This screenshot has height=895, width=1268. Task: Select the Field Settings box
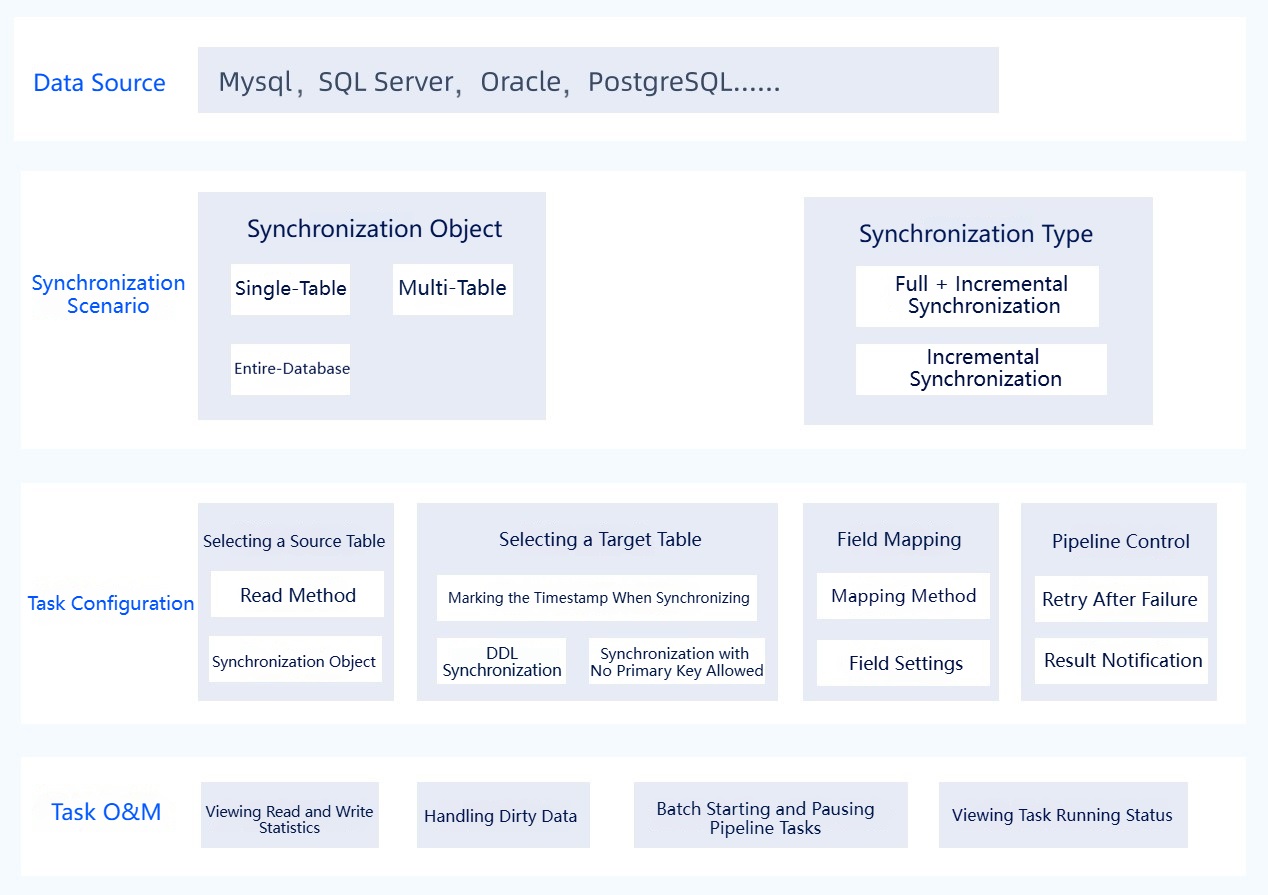[x=903, y=663]
